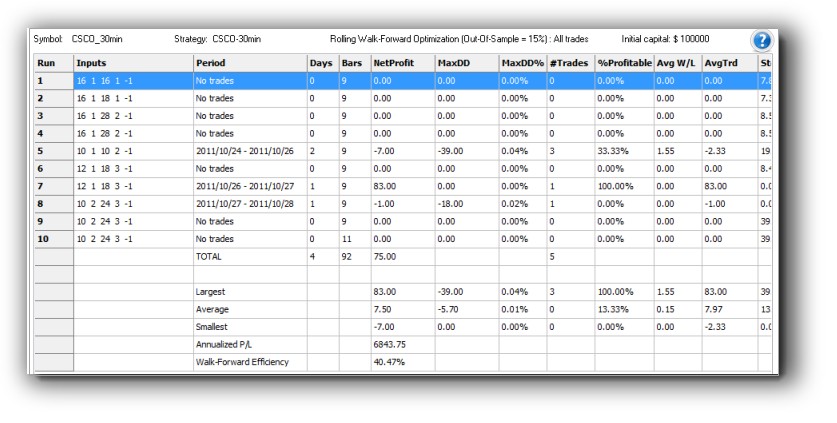Click the blue help question mark icon

pyautogui.click(x=761, y=41)
